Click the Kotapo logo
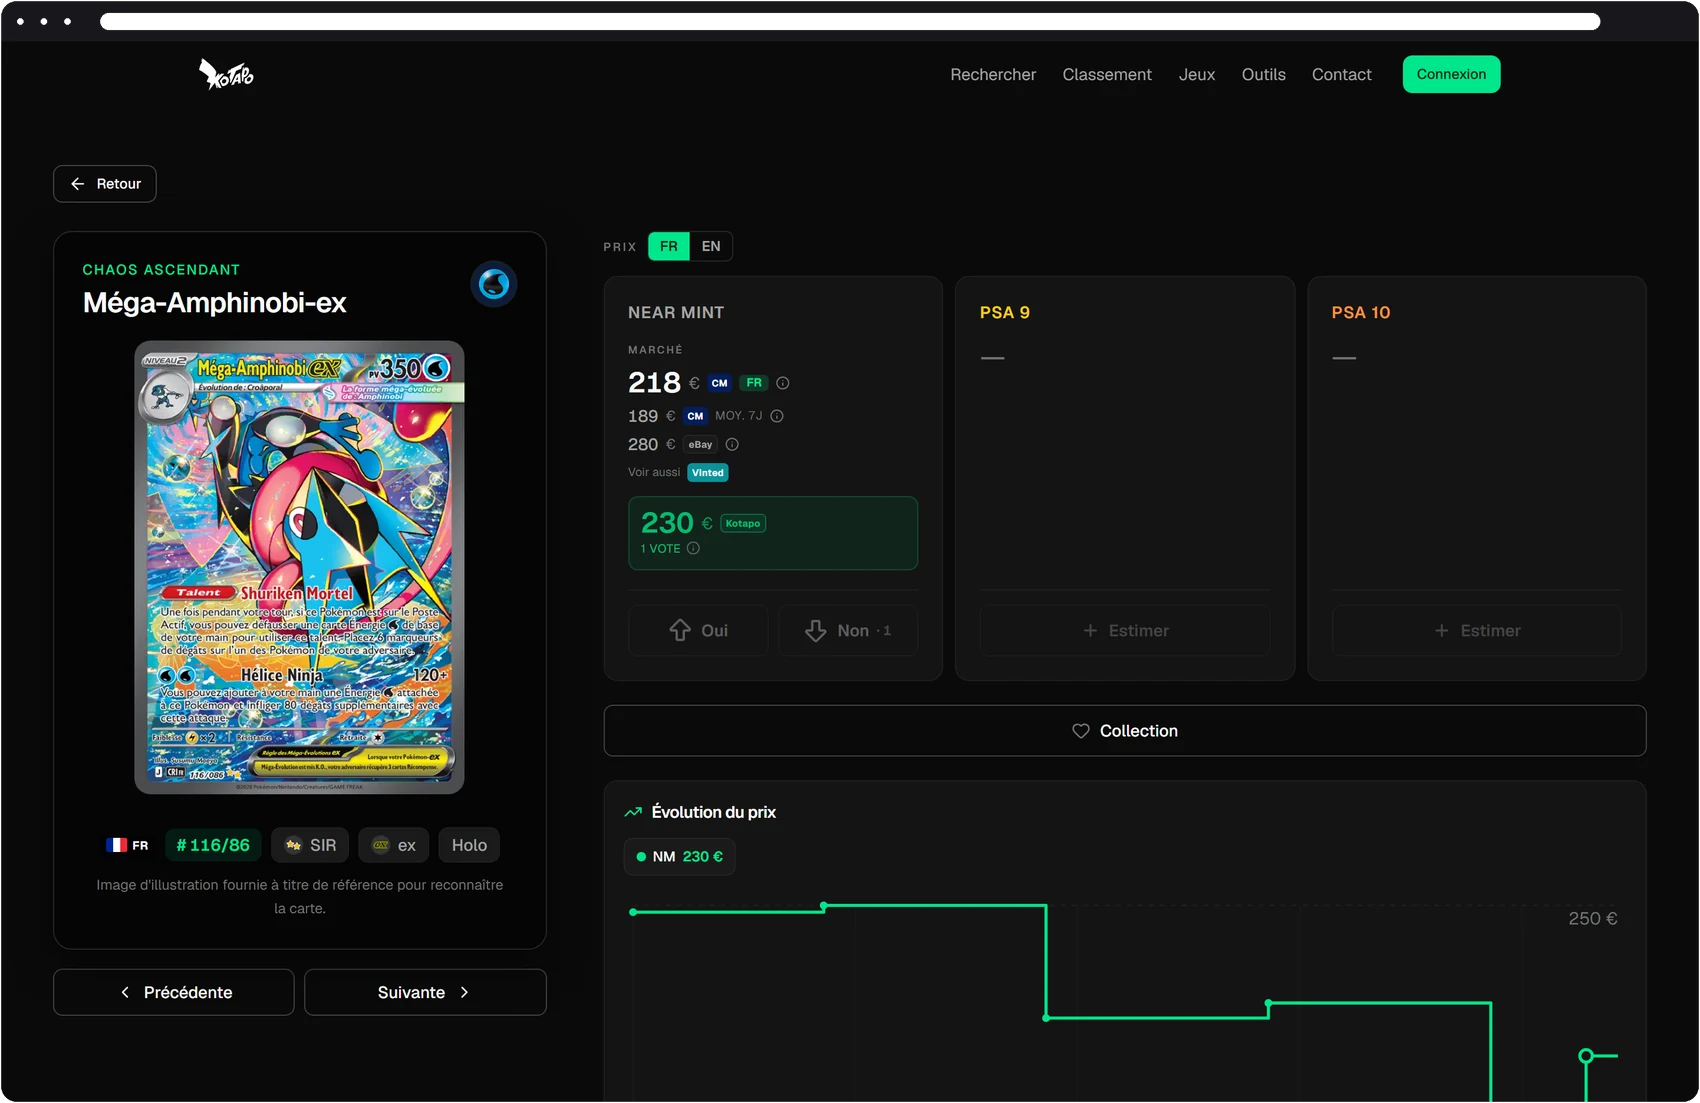 click(226, 74)
